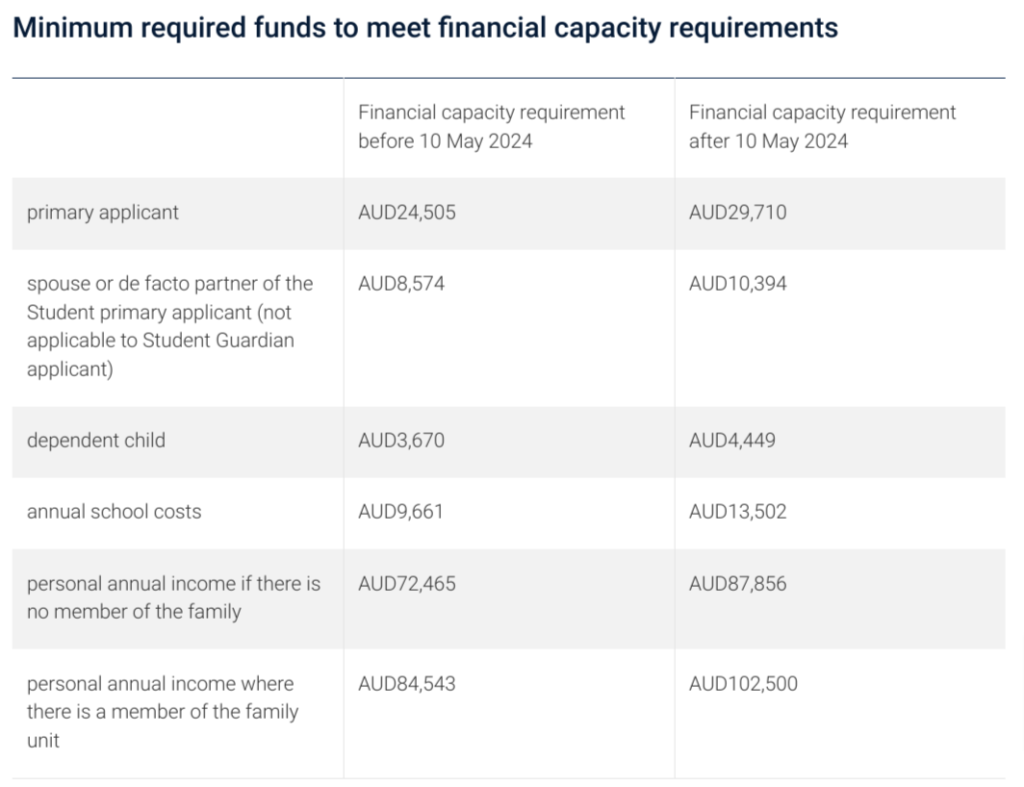Select the 'before 10 May 2024' column header
Screen dimensions: 1024x787
tap(491, 126)
